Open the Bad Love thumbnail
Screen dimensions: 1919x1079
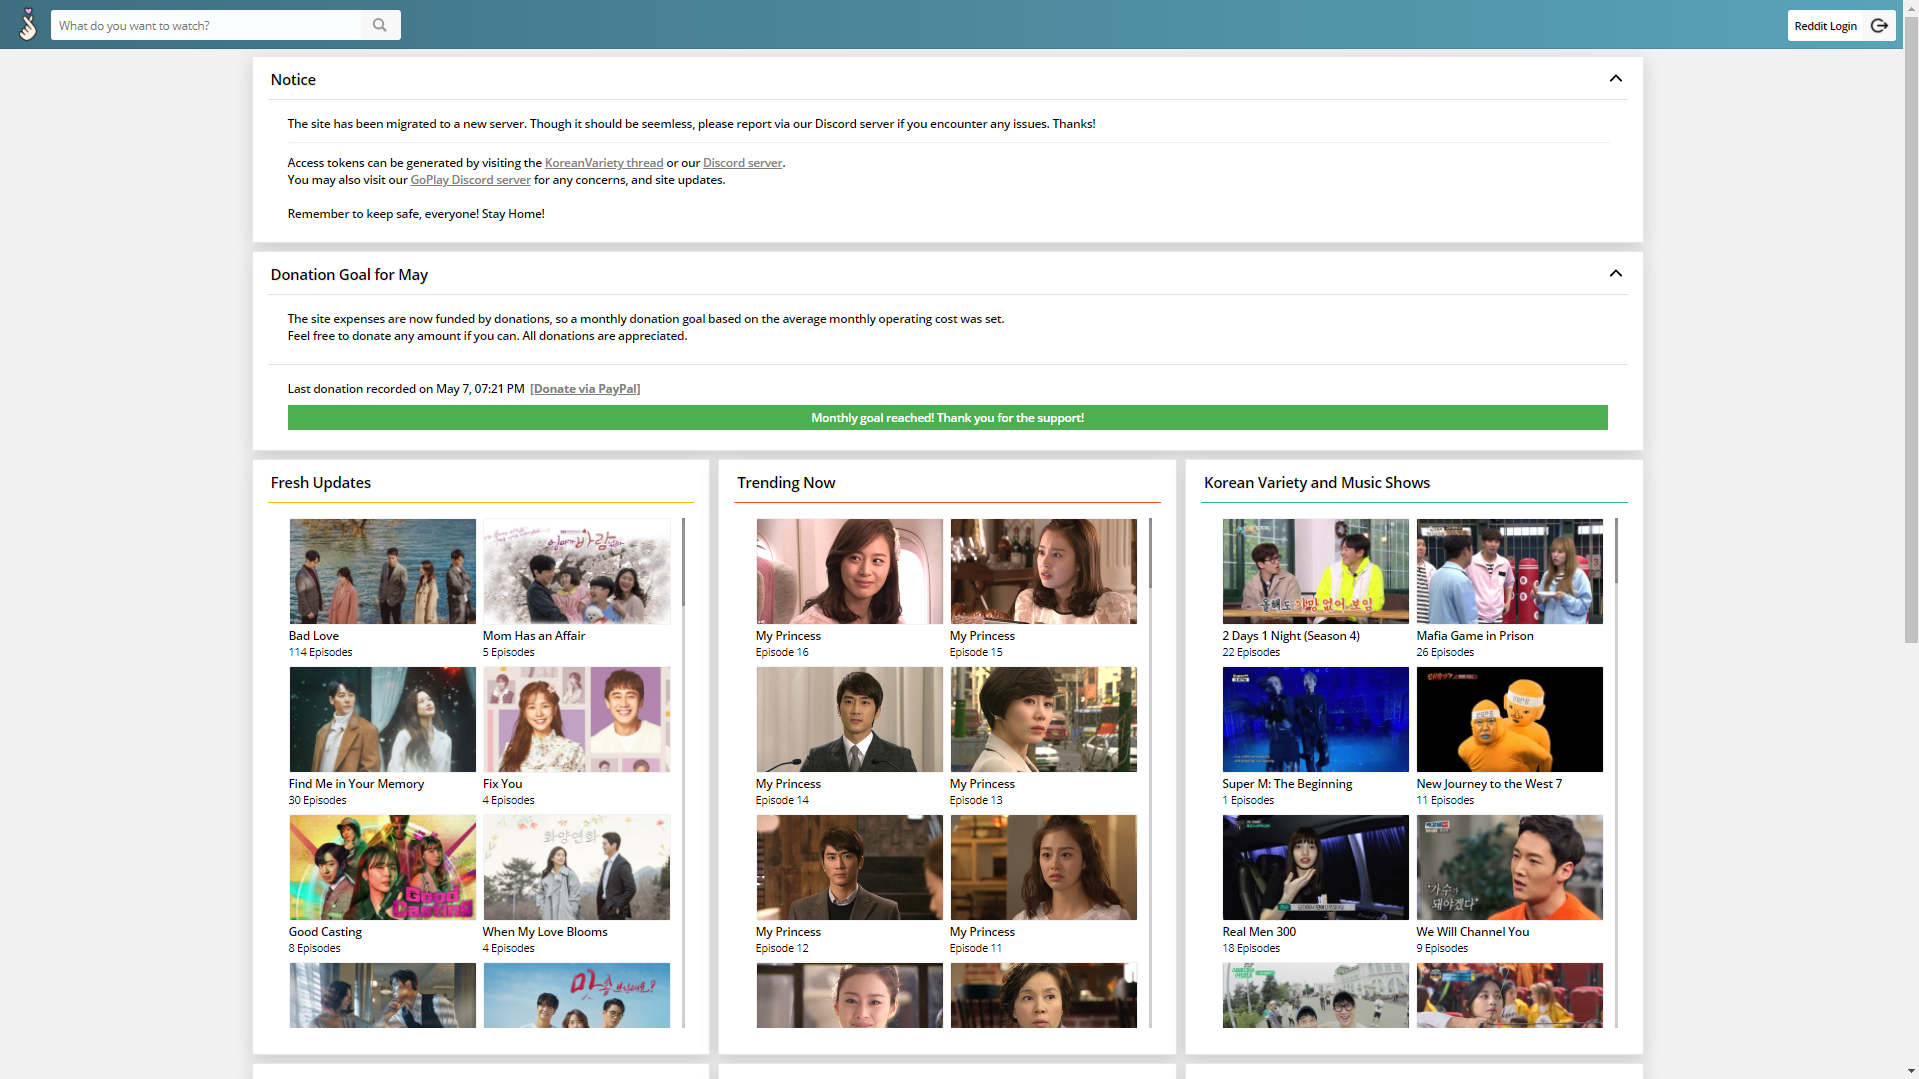(x=382, y=571)
